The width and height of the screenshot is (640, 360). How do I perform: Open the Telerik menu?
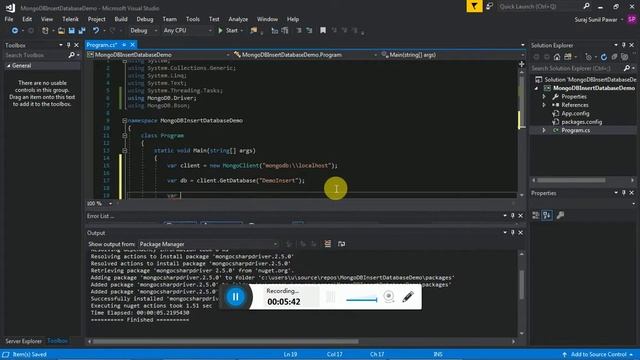[70, 19]
